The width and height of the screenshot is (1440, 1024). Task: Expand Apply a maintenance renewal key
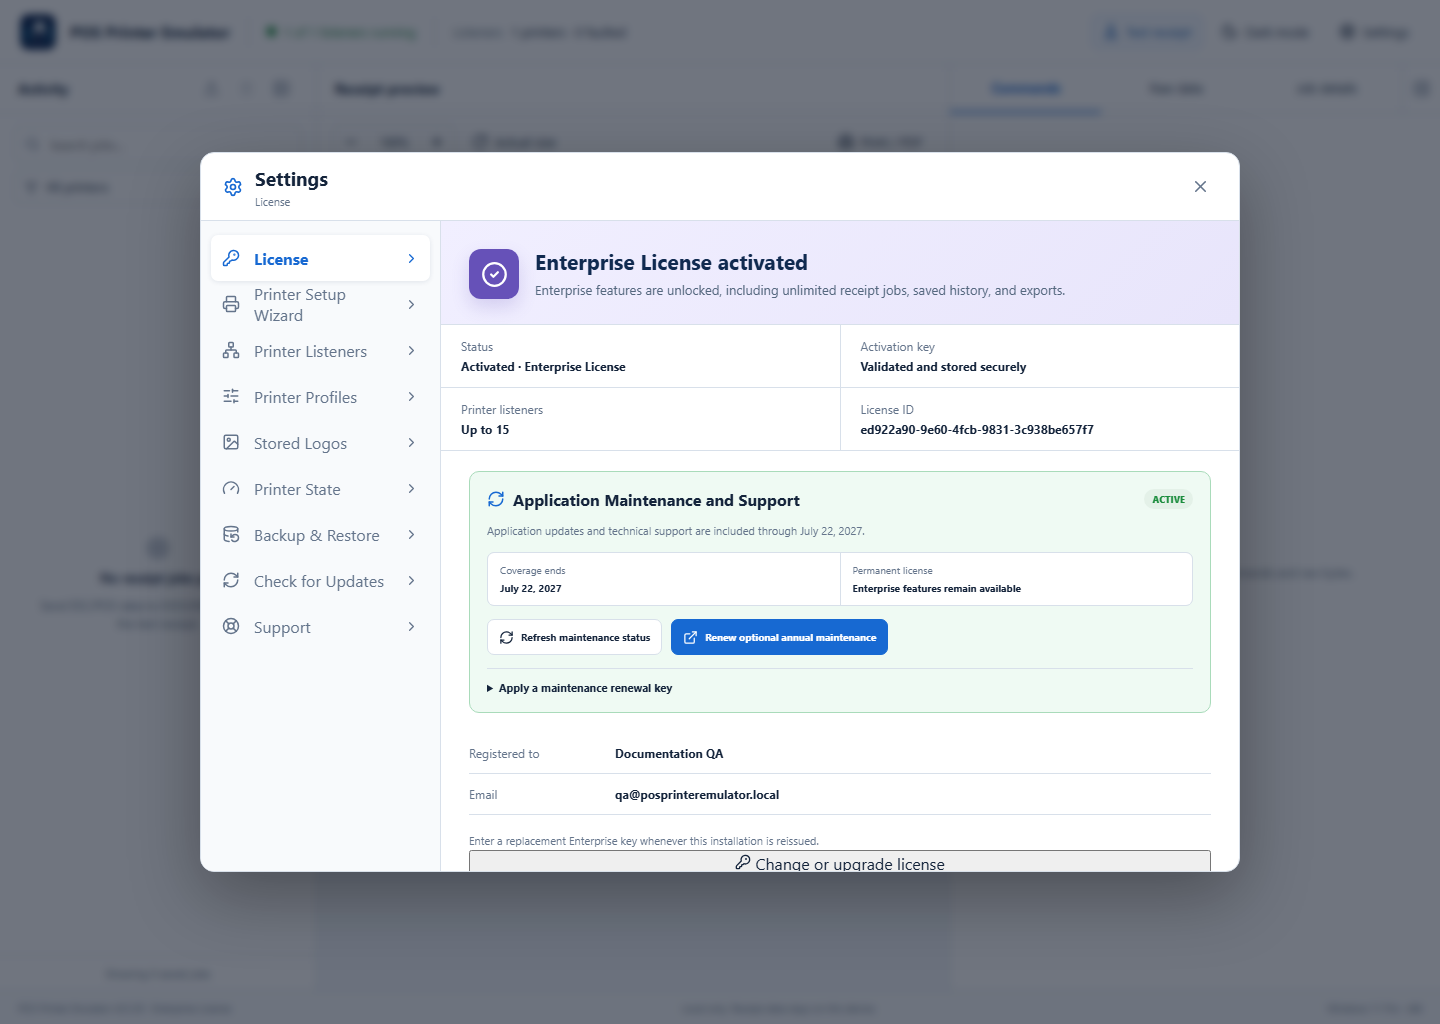coord(579,688)
